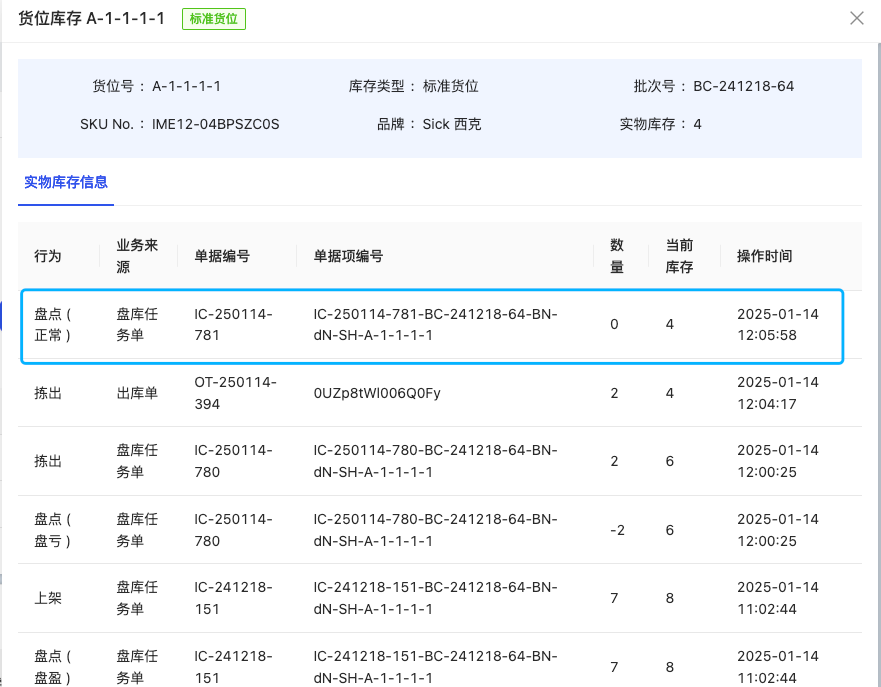Click the 数量 column header
The width and height of the screenshot is (881, 687).
617,256
